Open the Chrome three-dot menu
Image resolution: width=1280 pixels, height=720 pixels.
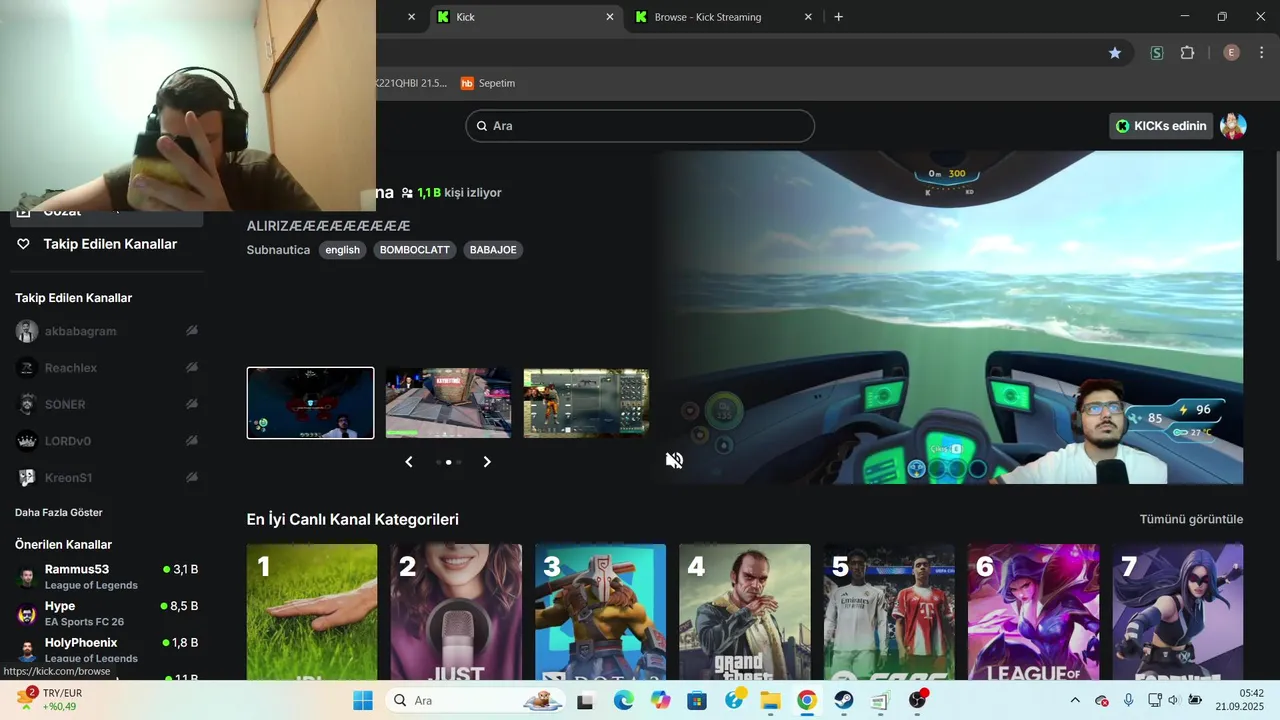coord(1261,53)
